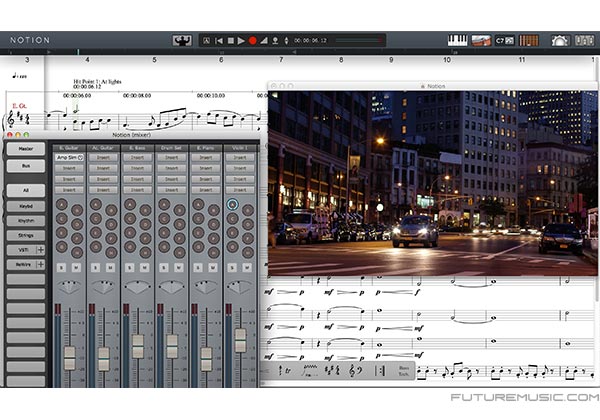Select the Hit Point 1 text label

coord(97,81)
